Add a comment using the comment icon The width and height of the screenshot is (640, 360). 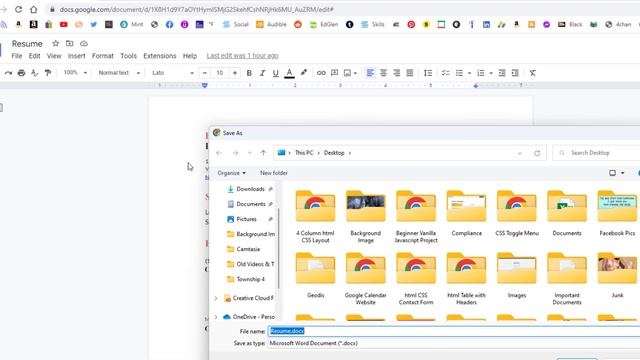pyautogui.click(x=334, y=73)
